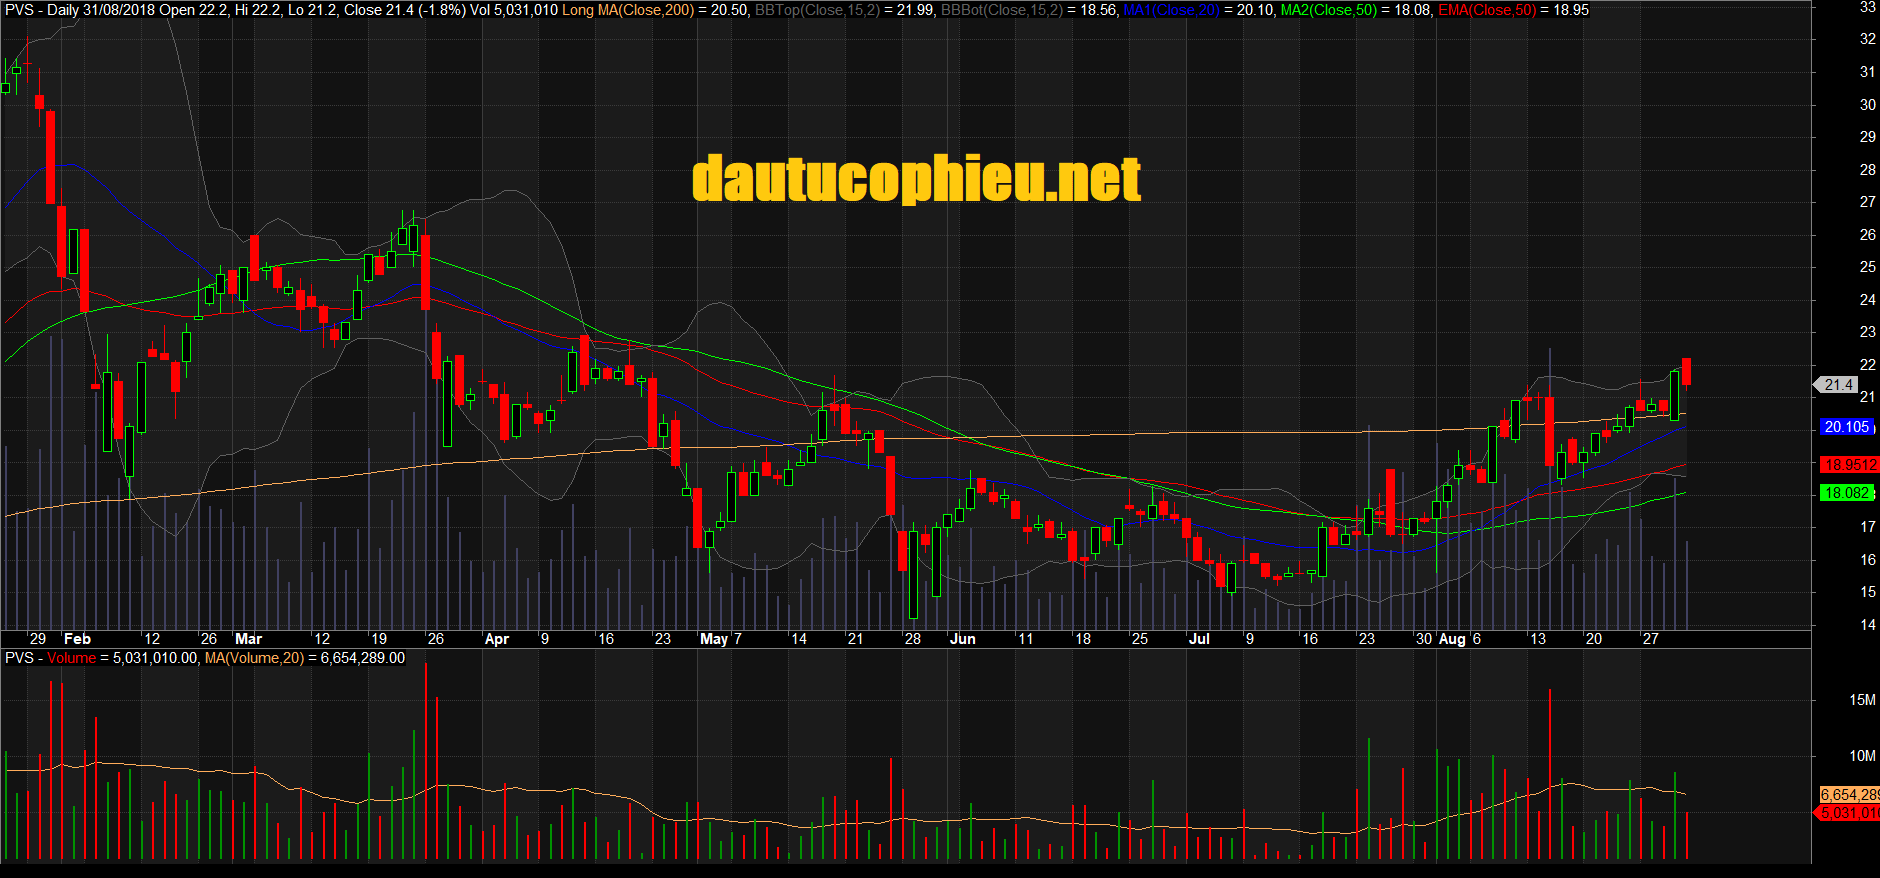This screenshot has height=878, width=1880.
Task: Click the 21.4 last-close price tag
Action: [x=1837, y=385]
